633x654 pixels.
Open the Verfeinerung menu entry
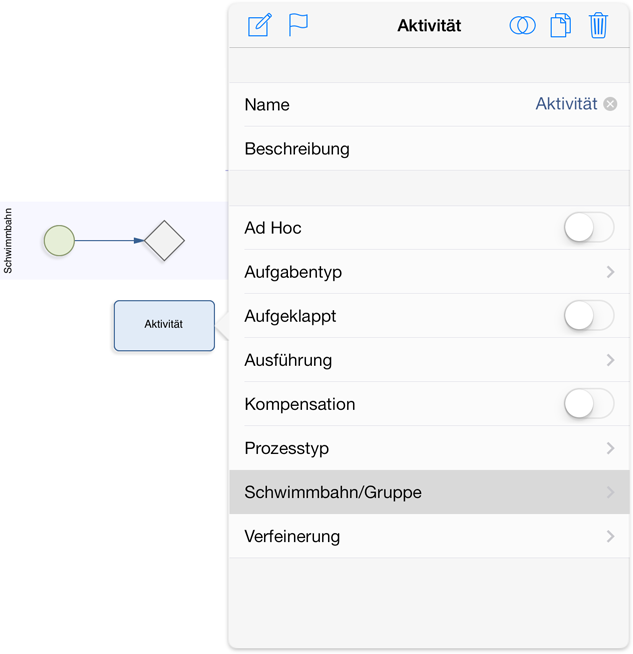[429, 536]
